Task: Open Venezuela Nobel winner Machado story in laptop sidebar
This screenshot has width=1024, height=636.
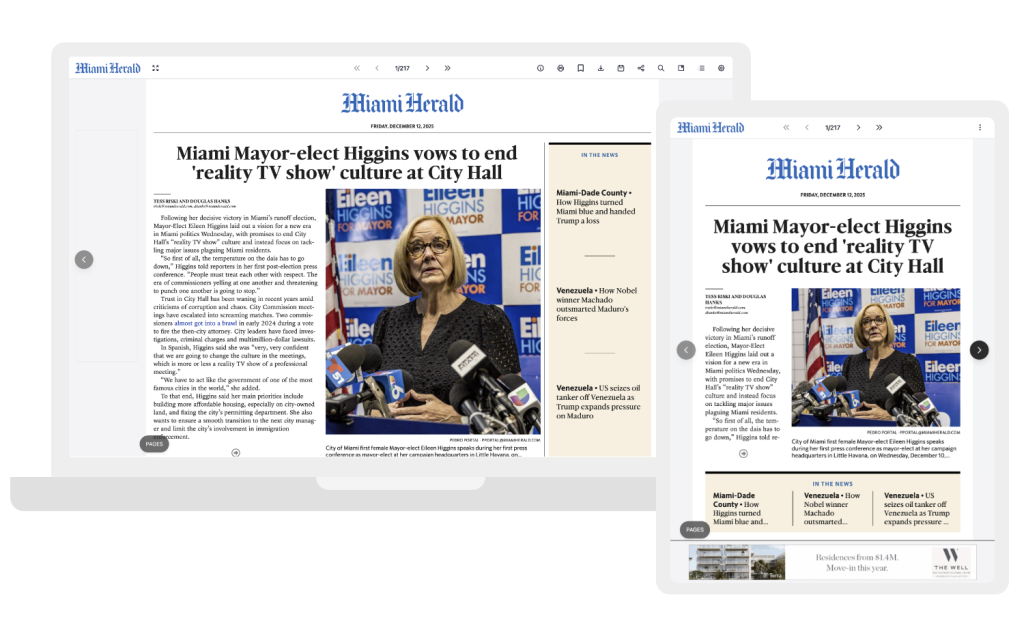Action: click(597, 304)
